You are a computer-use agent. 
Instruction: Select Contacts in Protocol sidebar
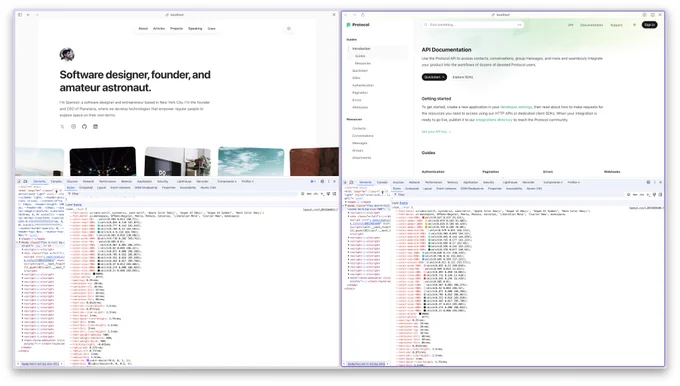[x=359, y=128]
